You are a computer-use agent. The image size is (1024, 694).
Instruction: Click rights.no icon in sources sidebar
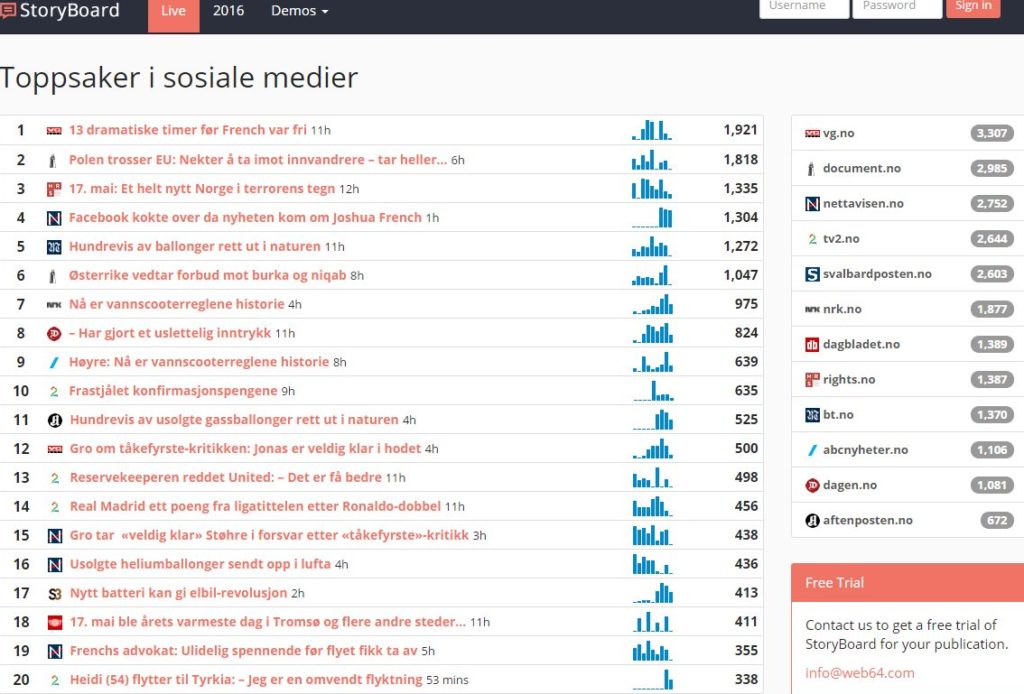coord(812,380)
